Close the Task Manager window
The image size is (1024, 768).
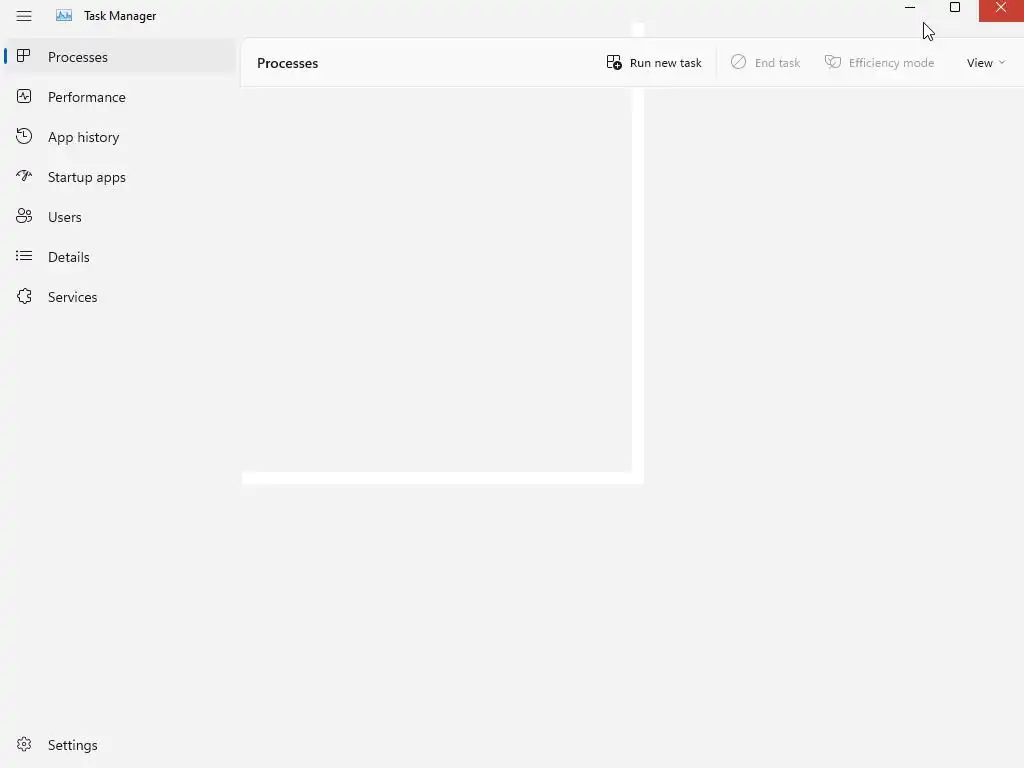pos(1000,8)
